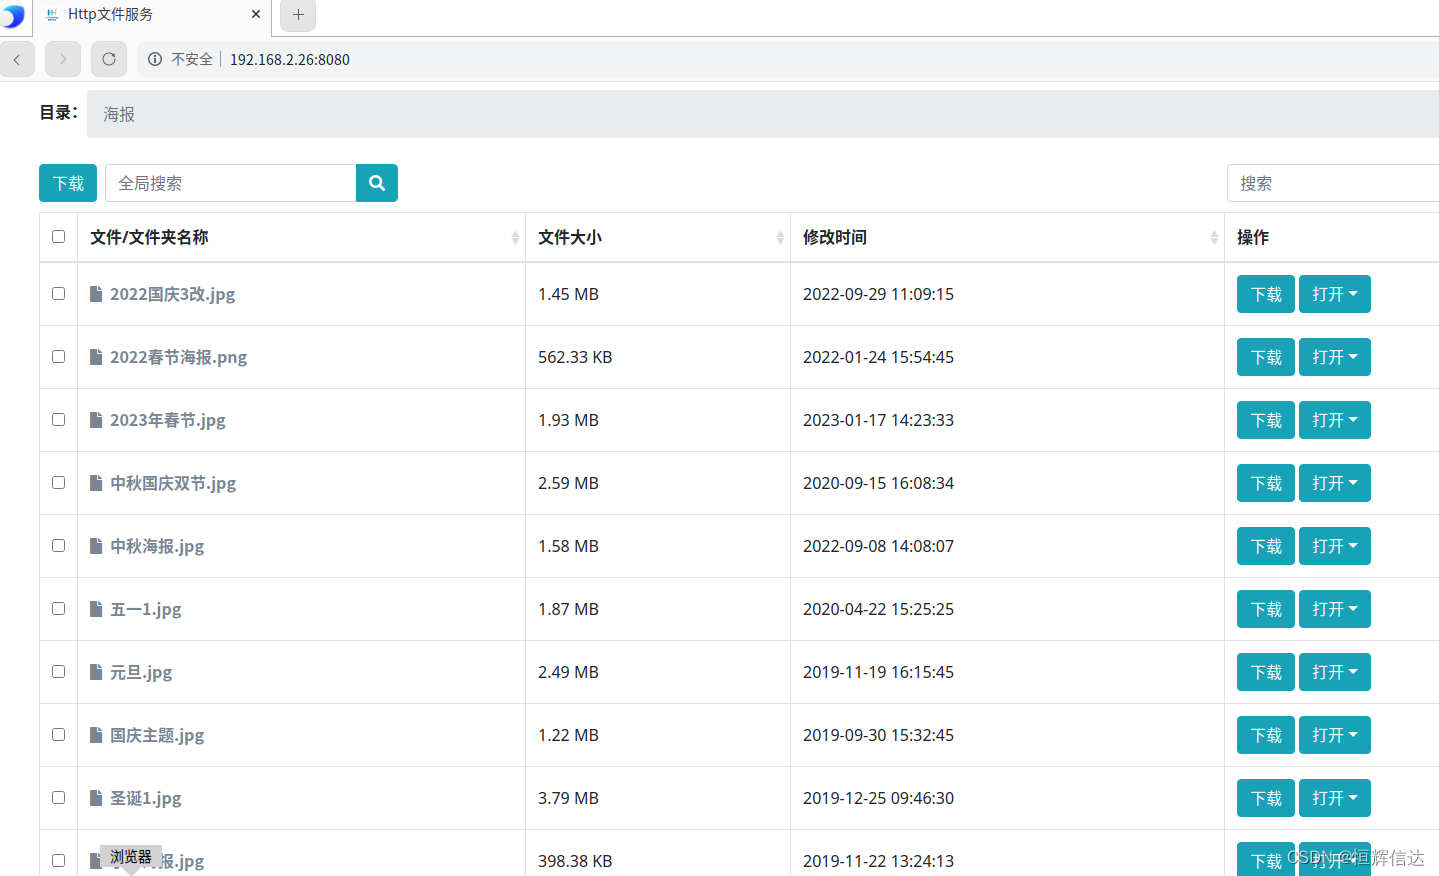Open the 五一1.jpg file link
1439x876 pixels.
146,609
